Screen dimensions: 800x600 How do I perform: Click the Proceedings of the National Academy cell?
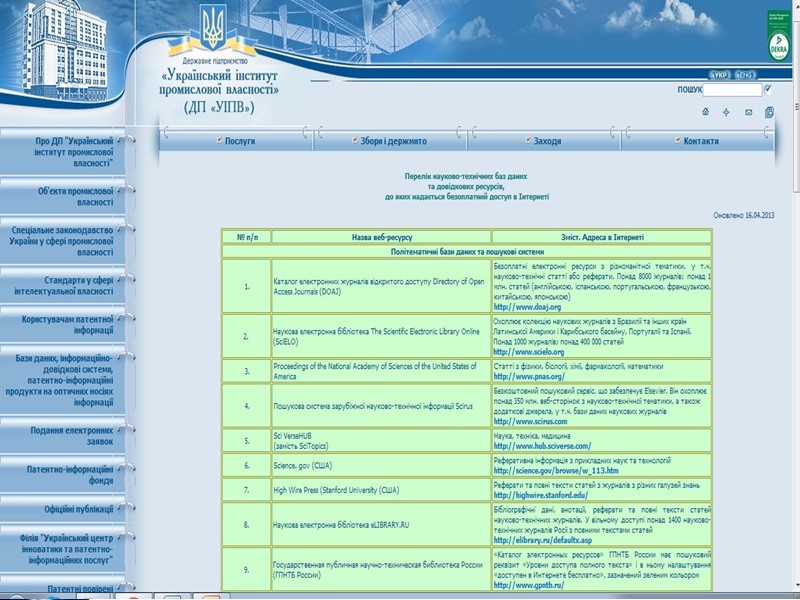click(381, 371)
